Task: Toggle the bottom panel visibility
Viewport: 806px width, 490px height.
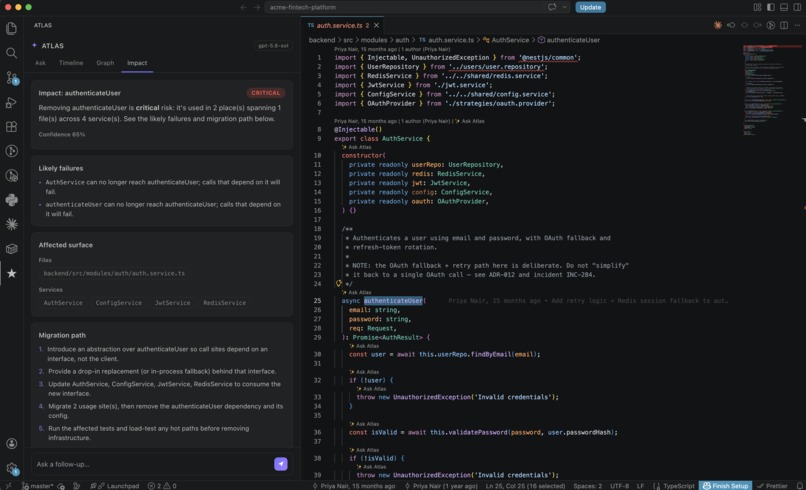Action: (784, 7)
